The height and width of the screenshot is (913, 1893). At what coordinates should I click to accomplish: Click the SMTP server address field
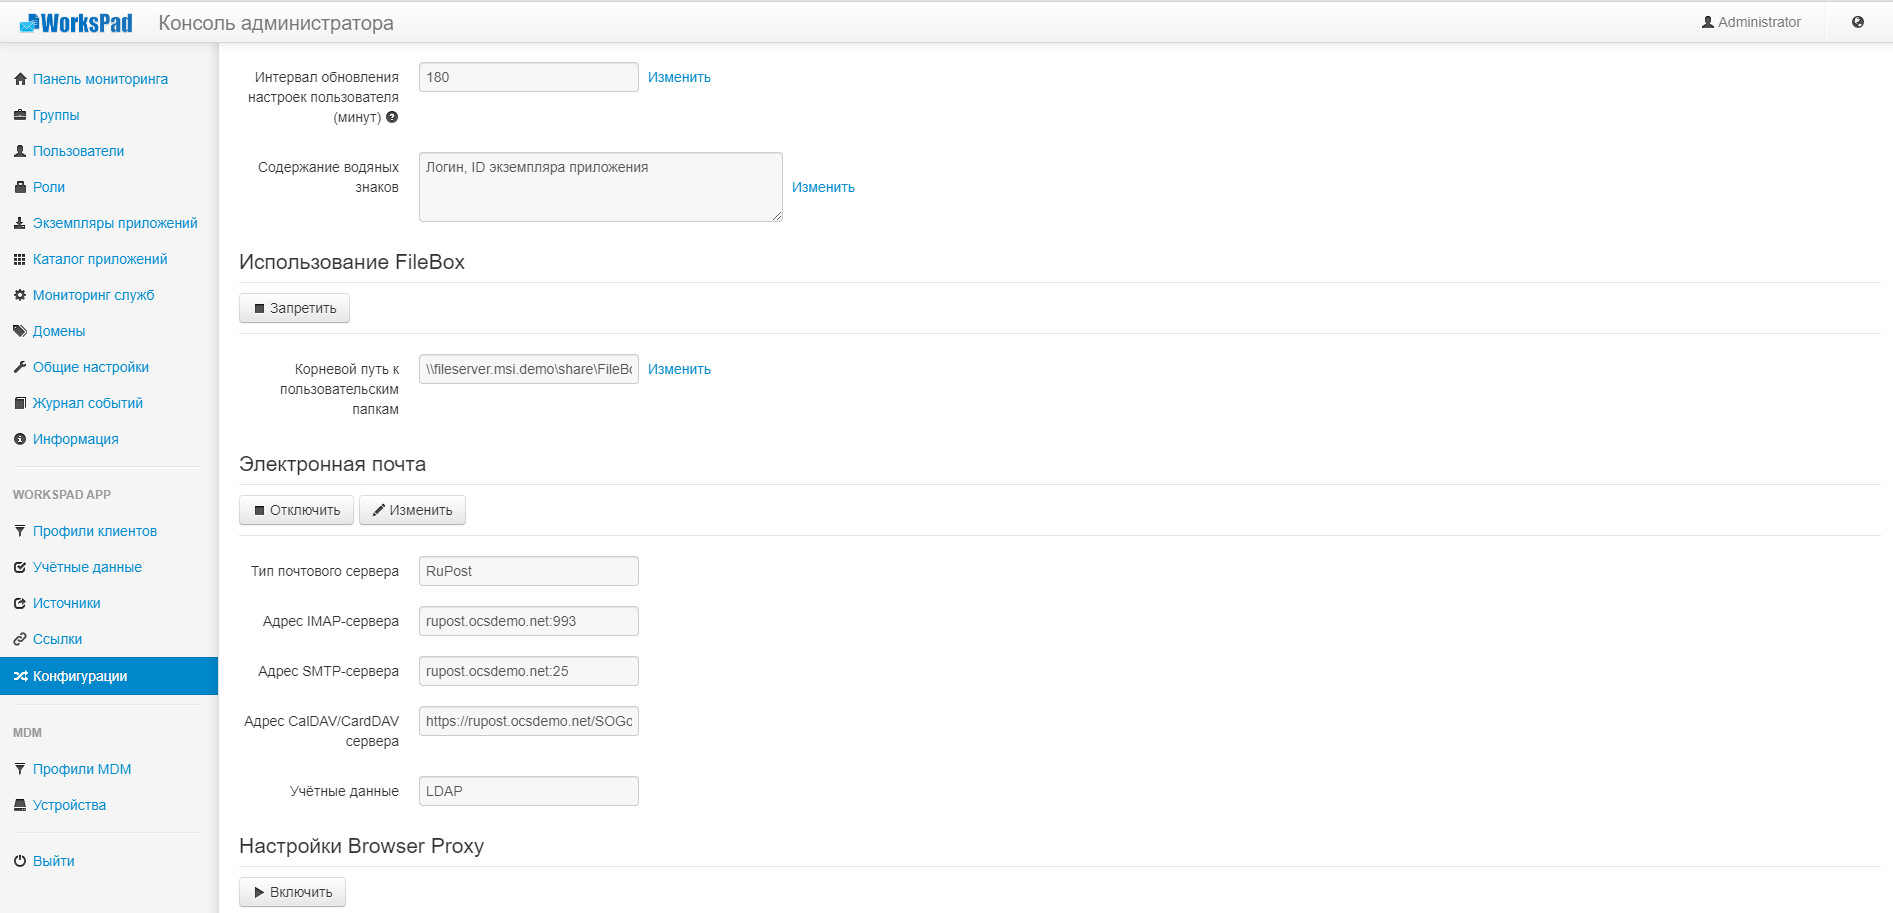528,671
